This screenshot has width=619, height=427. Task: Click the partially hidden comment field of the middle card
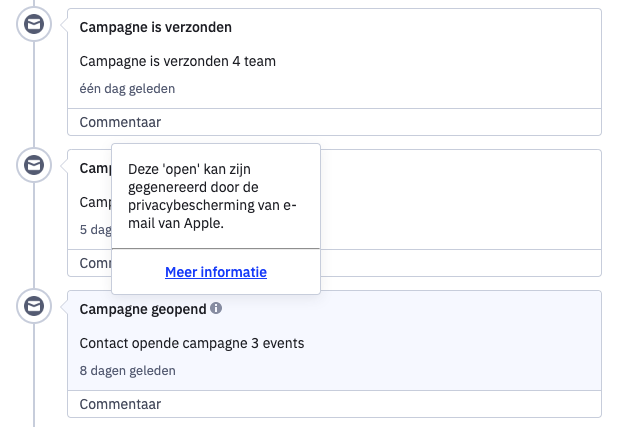click(x=460, y=263)
